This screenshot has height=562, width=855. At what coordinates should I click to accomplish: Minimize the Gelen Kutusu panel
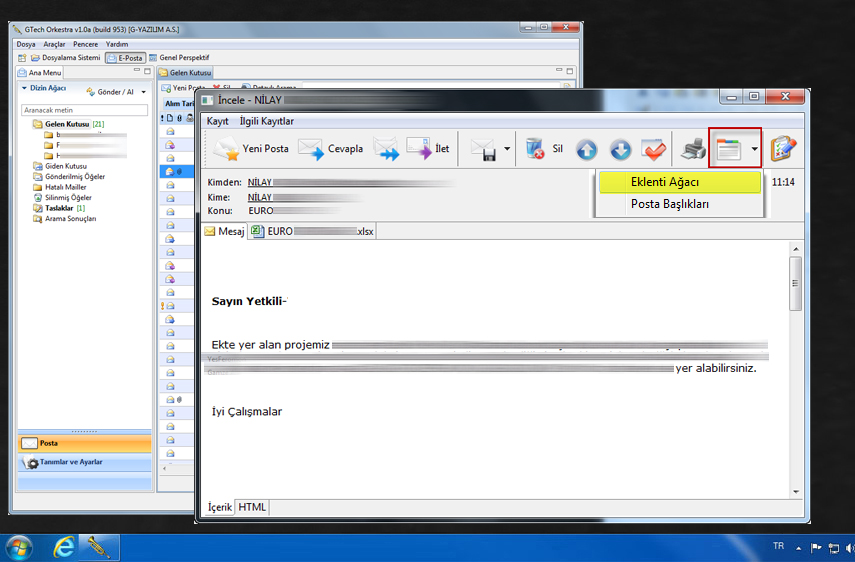coord(559,70)
